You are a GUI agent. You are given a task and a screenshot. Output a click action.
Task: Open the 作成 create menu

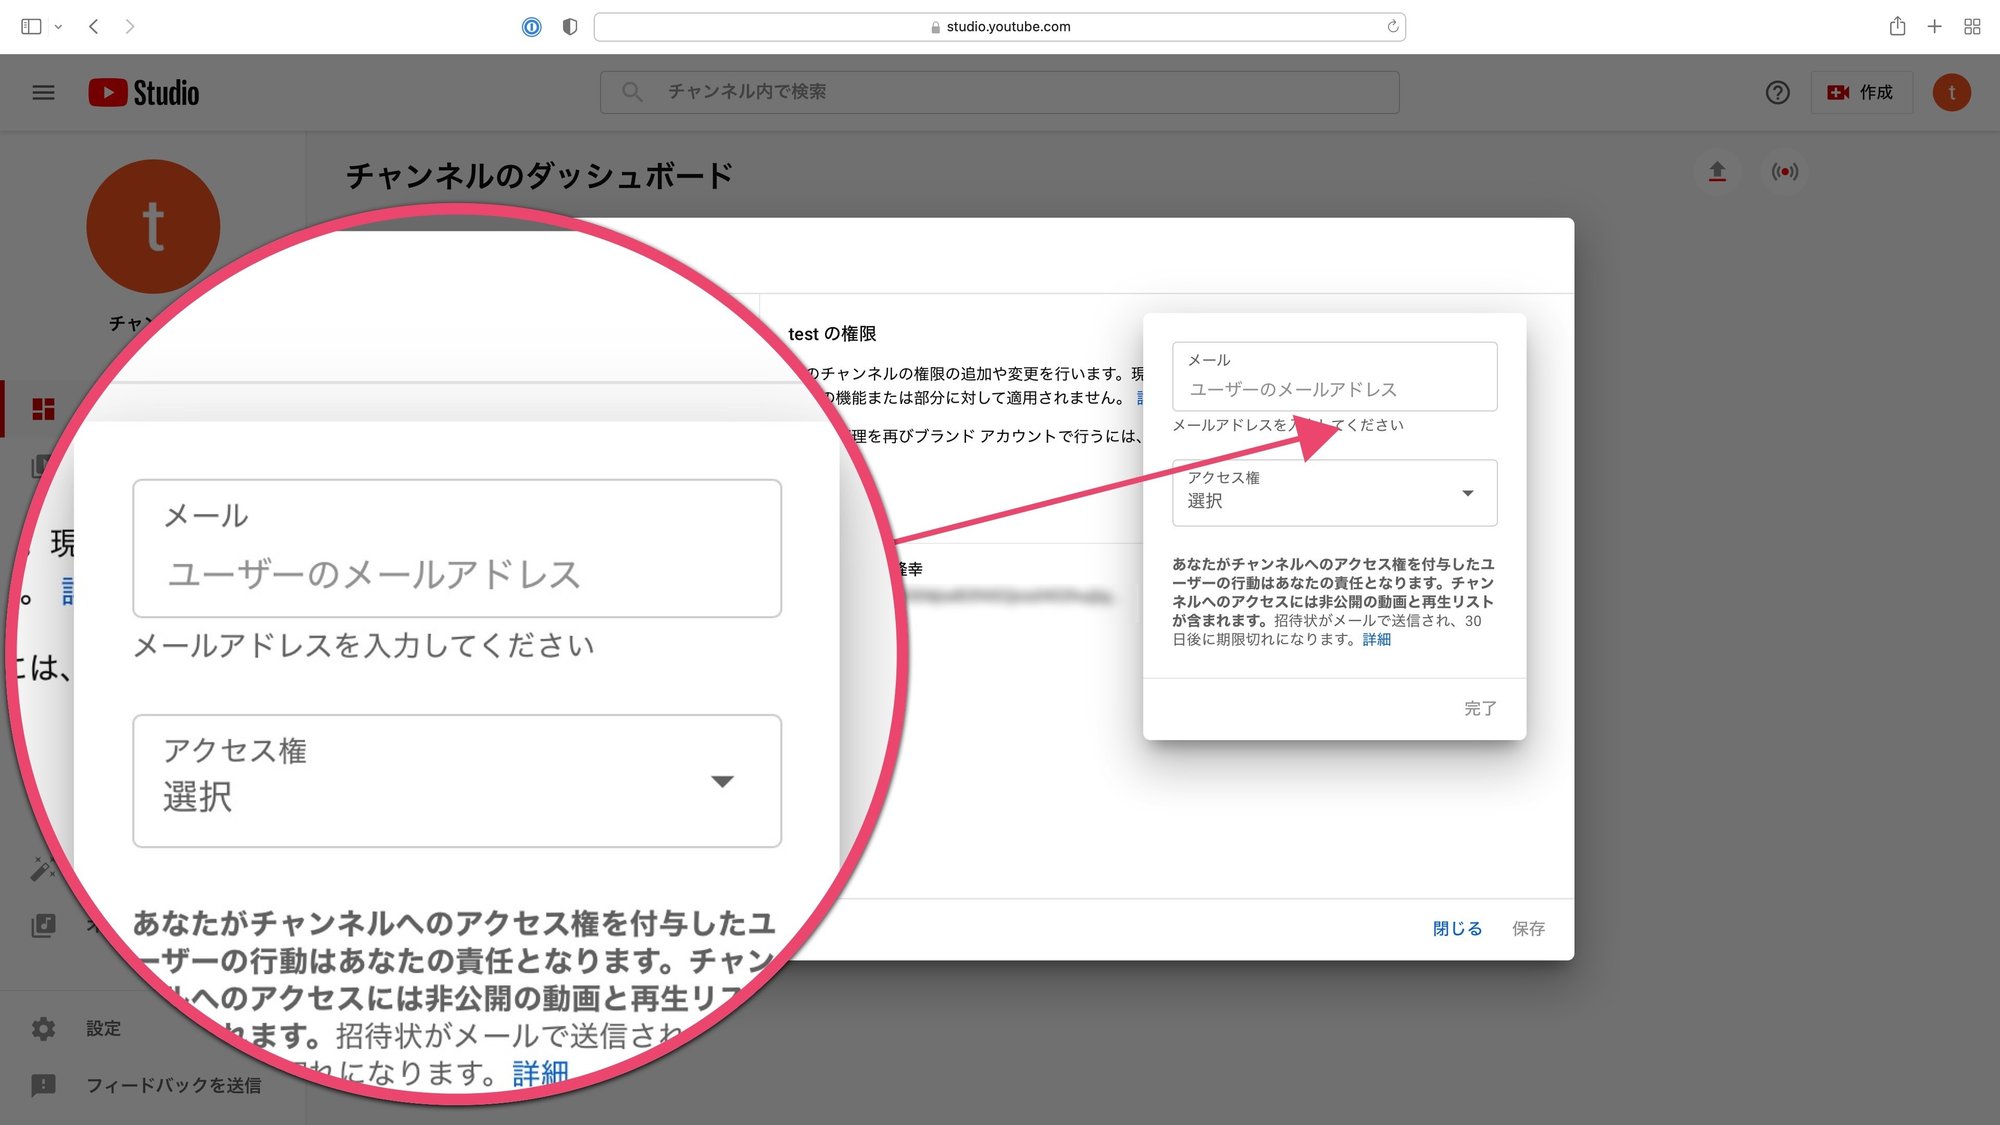(x=1862, y=92)
